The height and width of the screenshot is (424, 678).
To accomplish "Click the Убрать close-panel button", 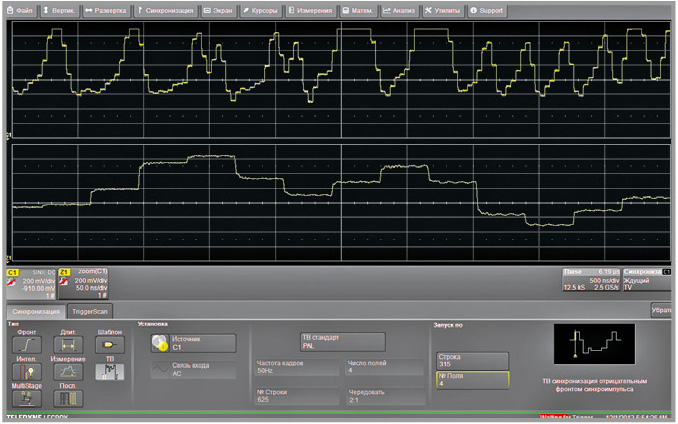I will tap(661, 311).
